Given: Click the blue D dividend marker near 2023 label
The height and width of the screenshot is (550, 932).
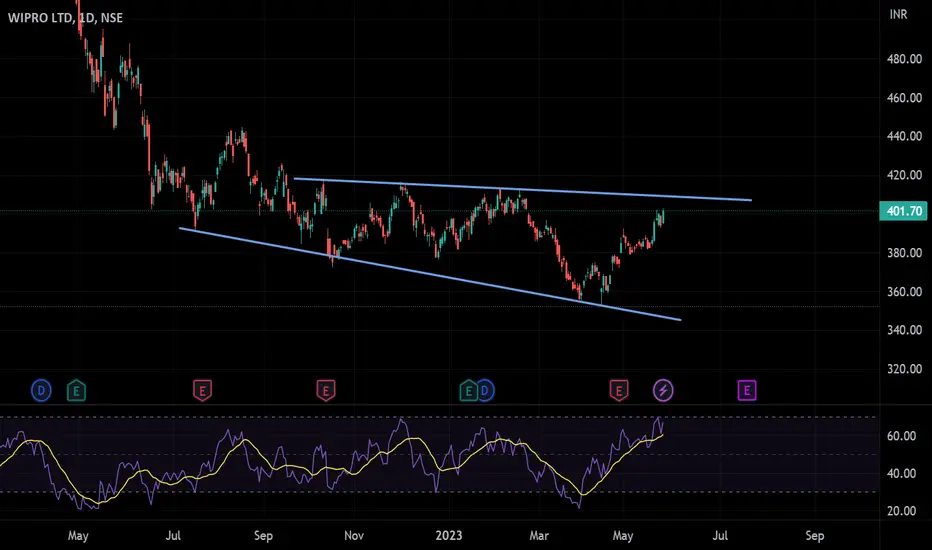Looking at the screenshot, I should pos(486,391).
